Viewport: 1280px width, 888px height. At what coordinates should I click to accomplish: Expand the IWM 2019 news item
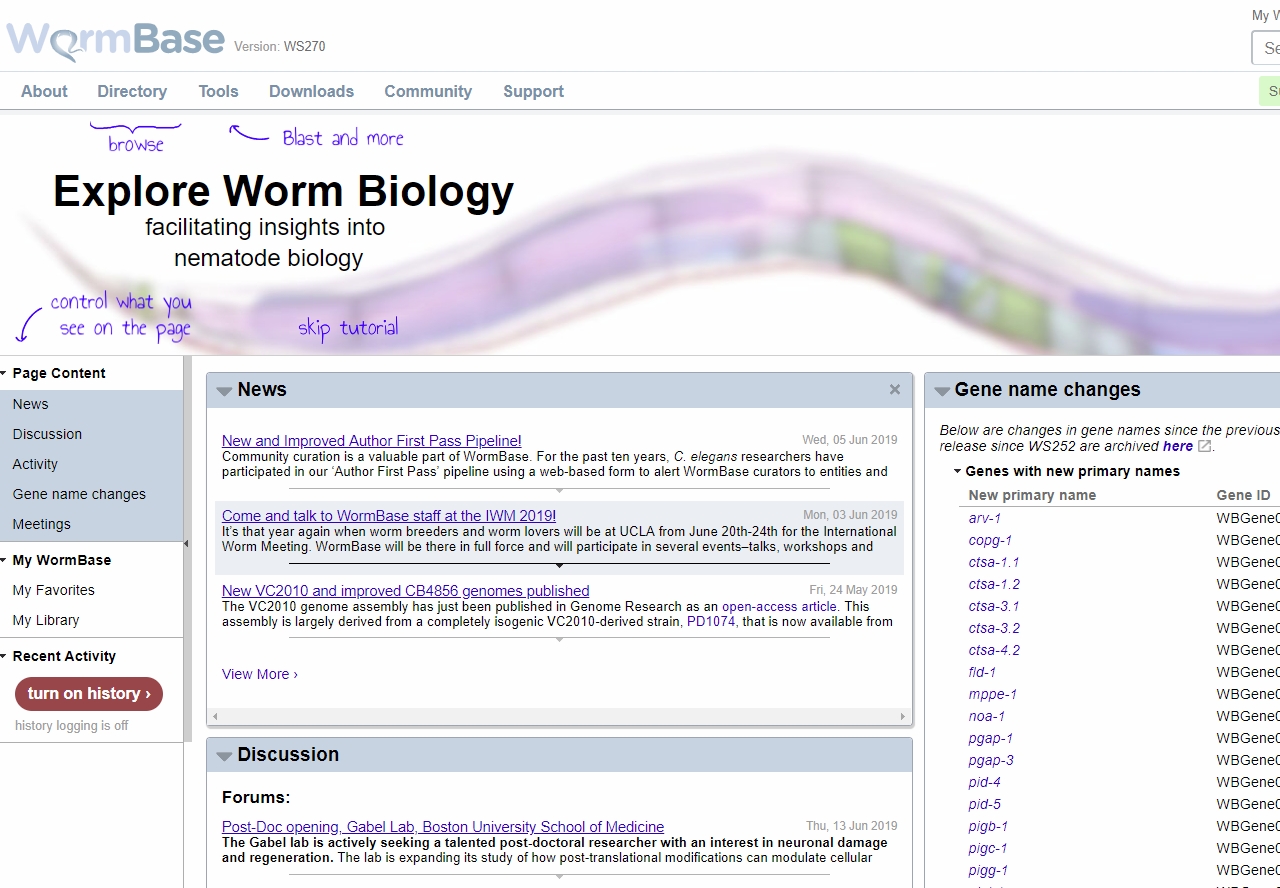(559, 565)
